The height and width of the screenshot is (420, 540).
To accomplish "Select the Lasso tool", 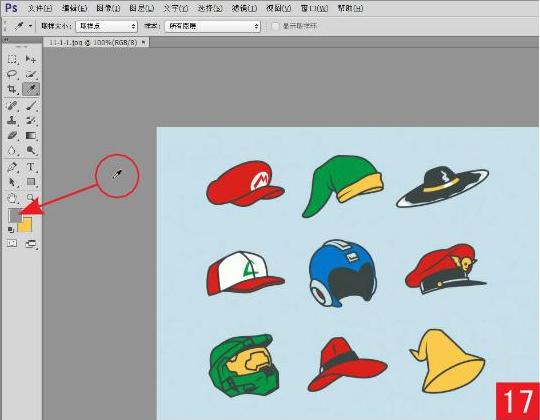I will 12,74.
